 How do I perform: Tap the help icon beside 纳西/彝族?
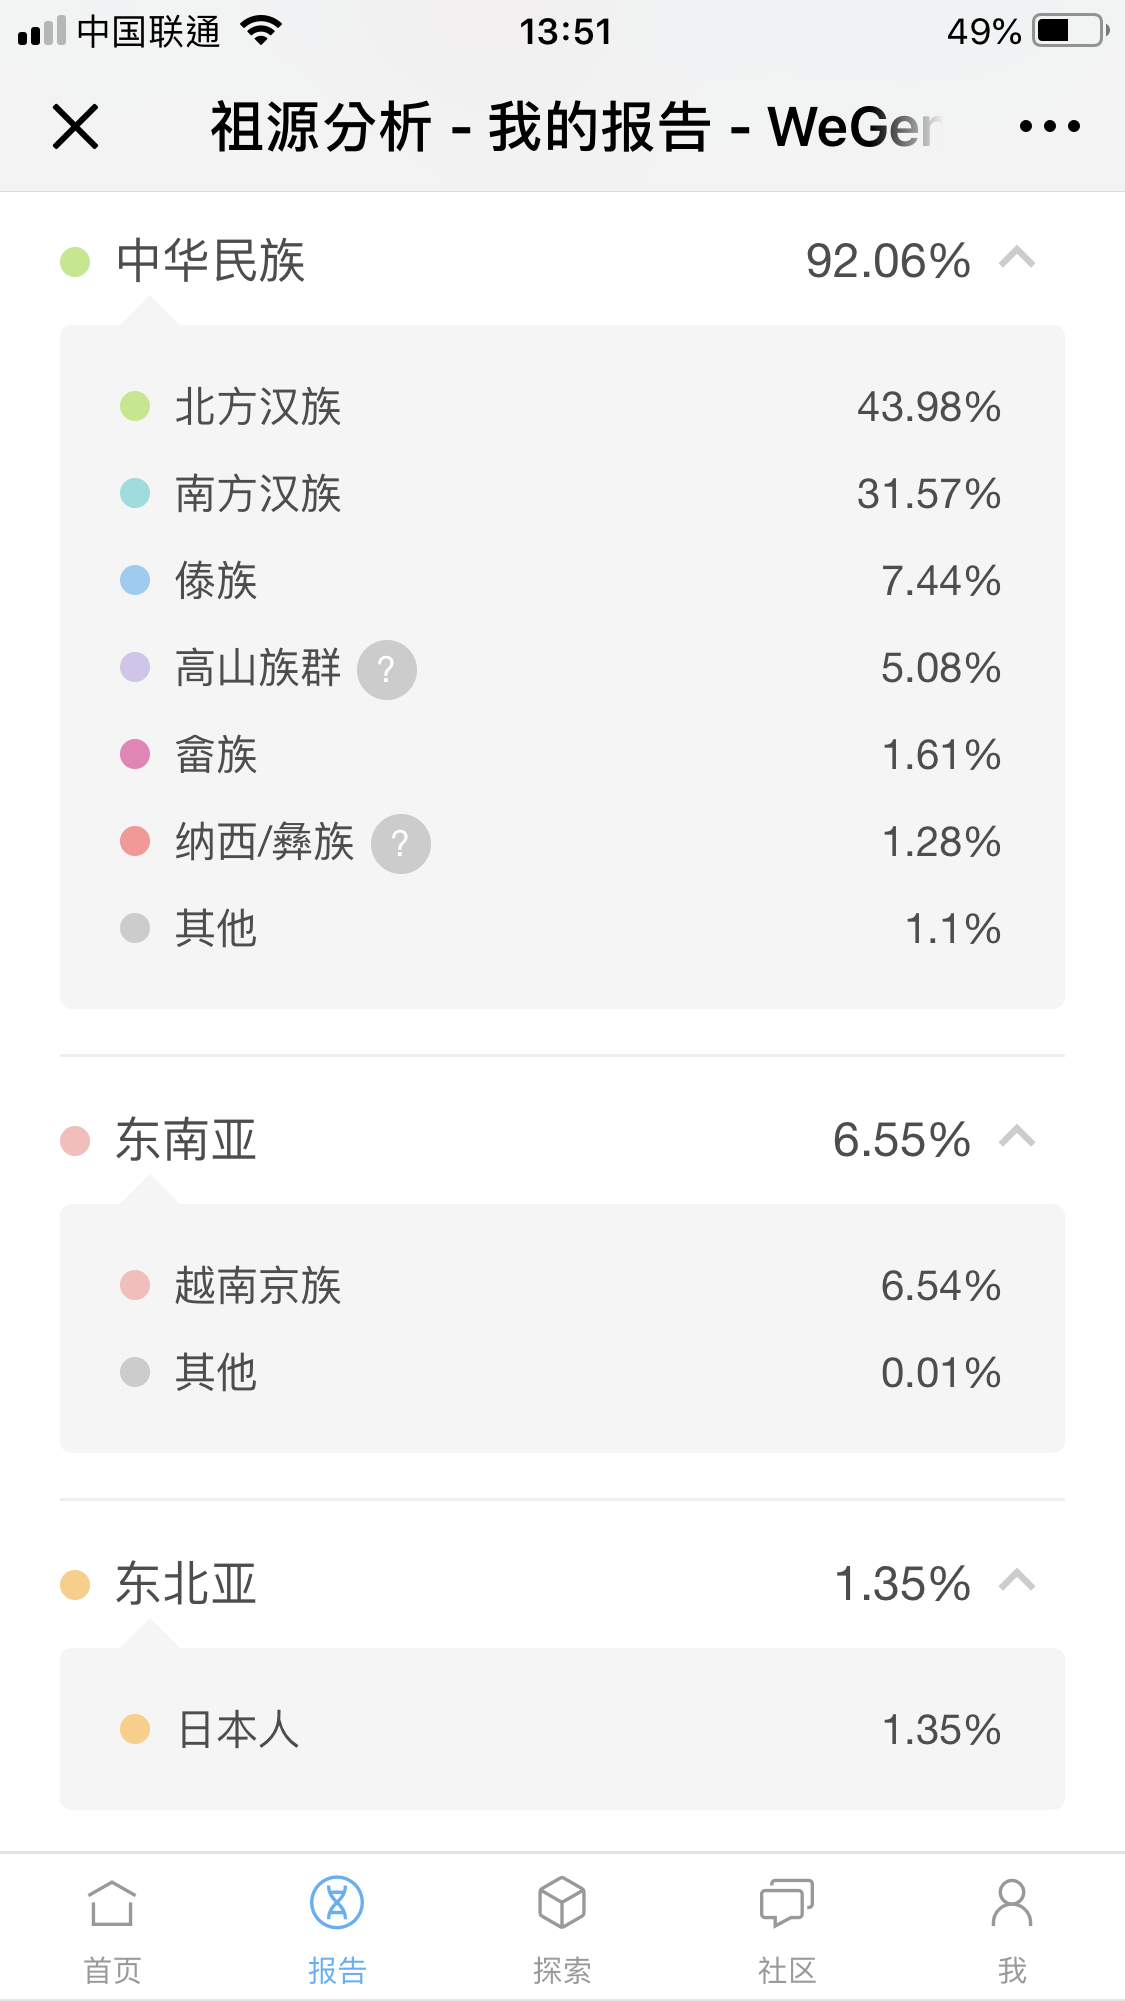coord(400,844)
